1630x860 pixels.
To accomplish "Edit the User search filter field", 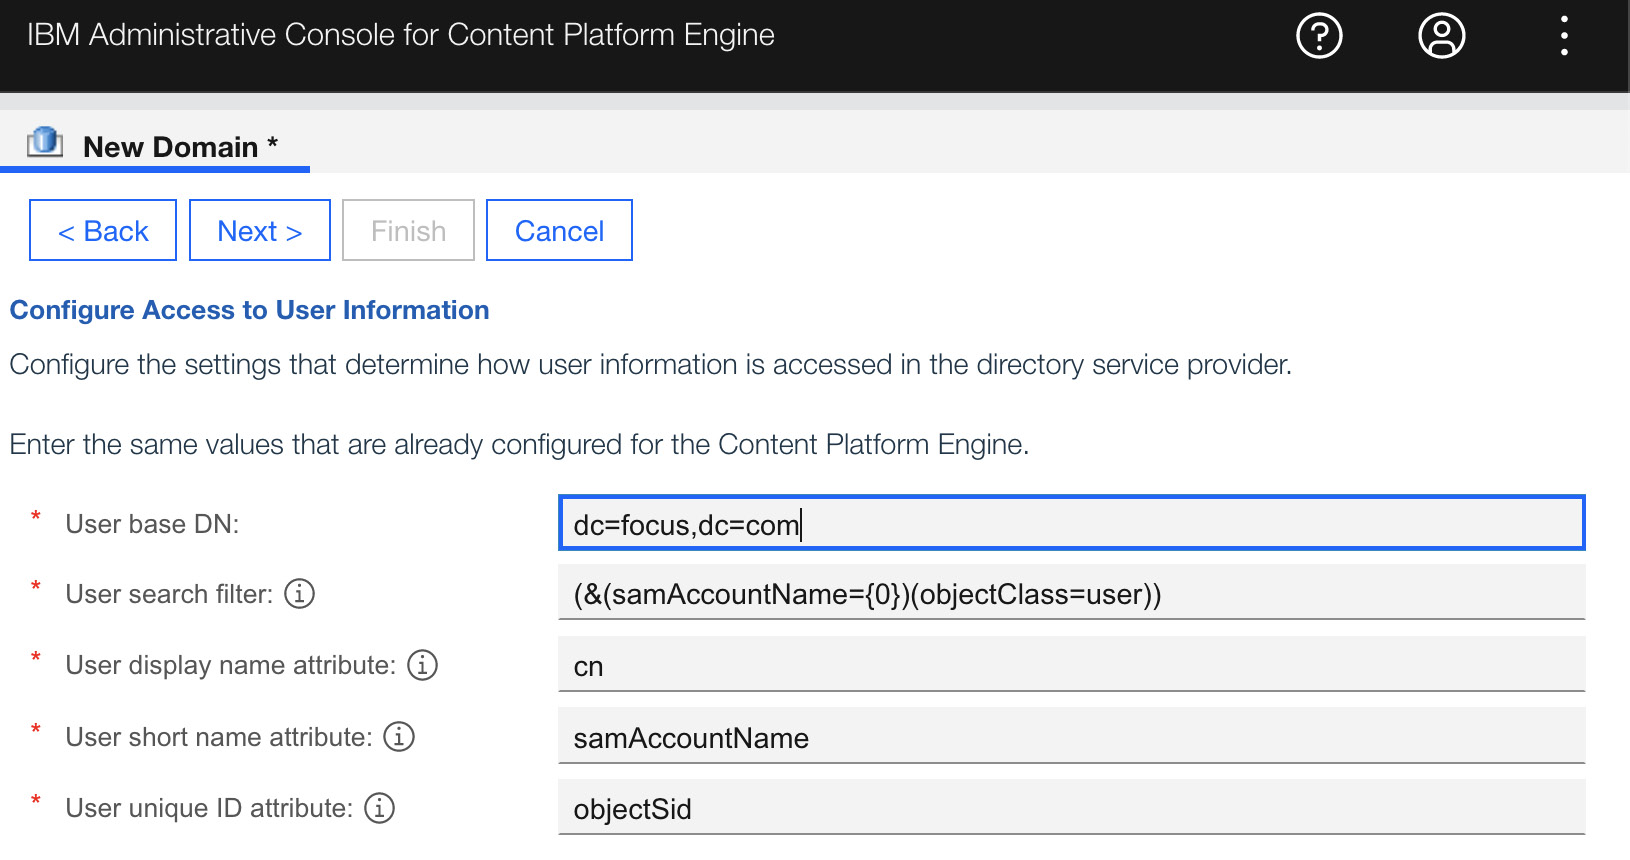I will click(x=1072, y=593).
